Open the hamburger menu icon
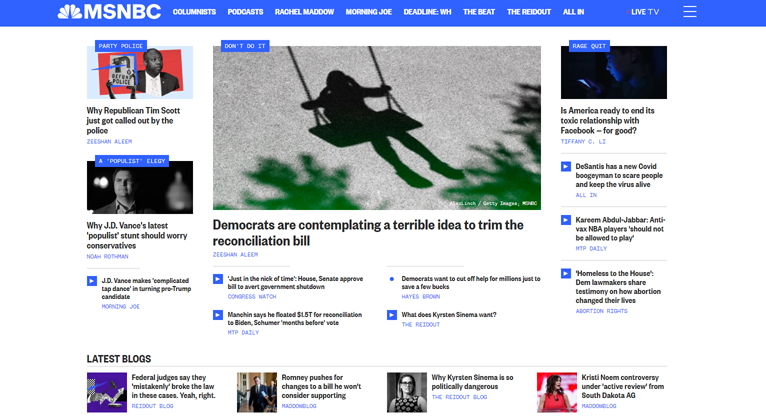 tap(690, 12)
